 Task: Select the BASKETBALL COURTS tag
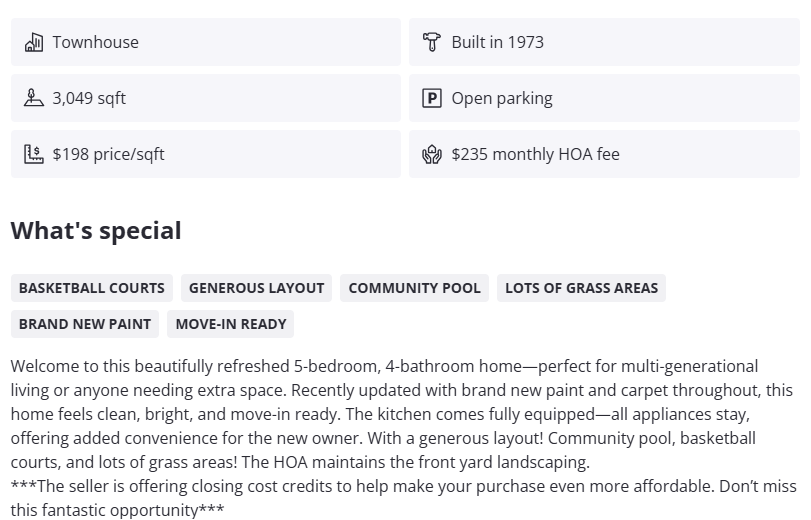coord(92,288)
